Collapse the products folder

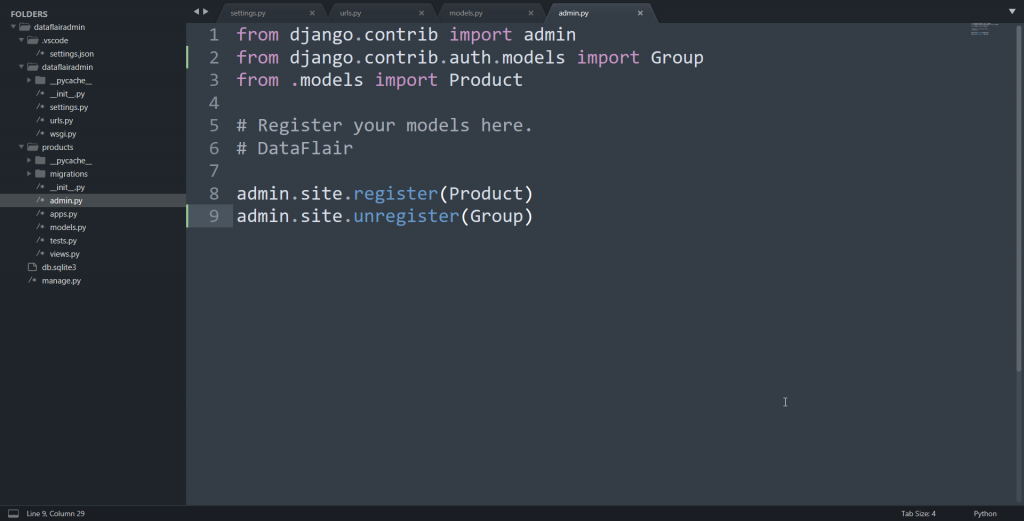[x=21, y=147]
